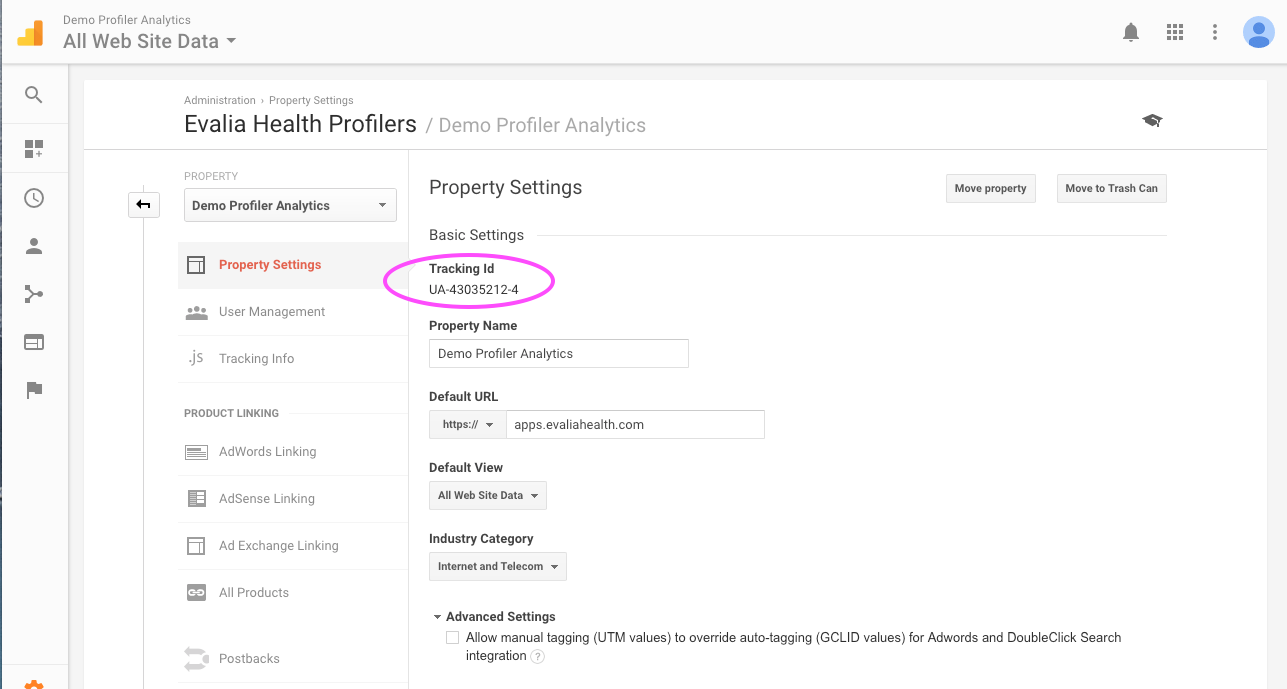Viewport: 1287px width, 689px height.
Task: Click the AdSense Linking icon
Action: point(196,499)
